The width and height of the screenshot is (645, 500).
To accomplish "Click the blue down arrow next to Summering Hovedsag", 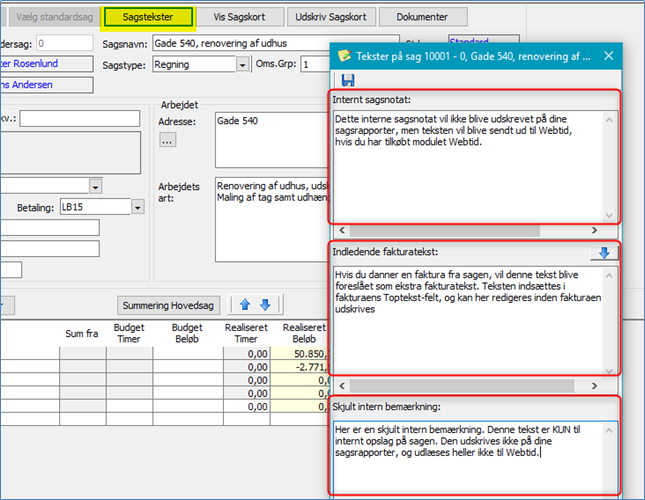I will point(265,304).
